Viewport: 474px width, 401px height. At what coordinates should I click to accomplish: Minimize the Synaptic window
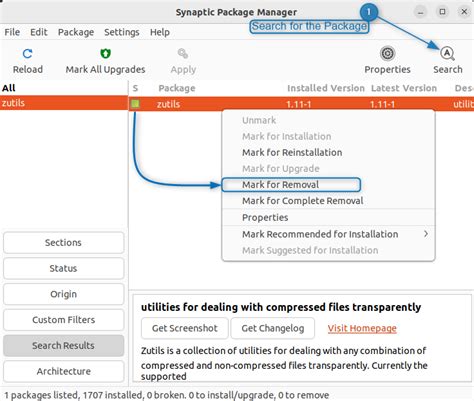coord(421,12)
